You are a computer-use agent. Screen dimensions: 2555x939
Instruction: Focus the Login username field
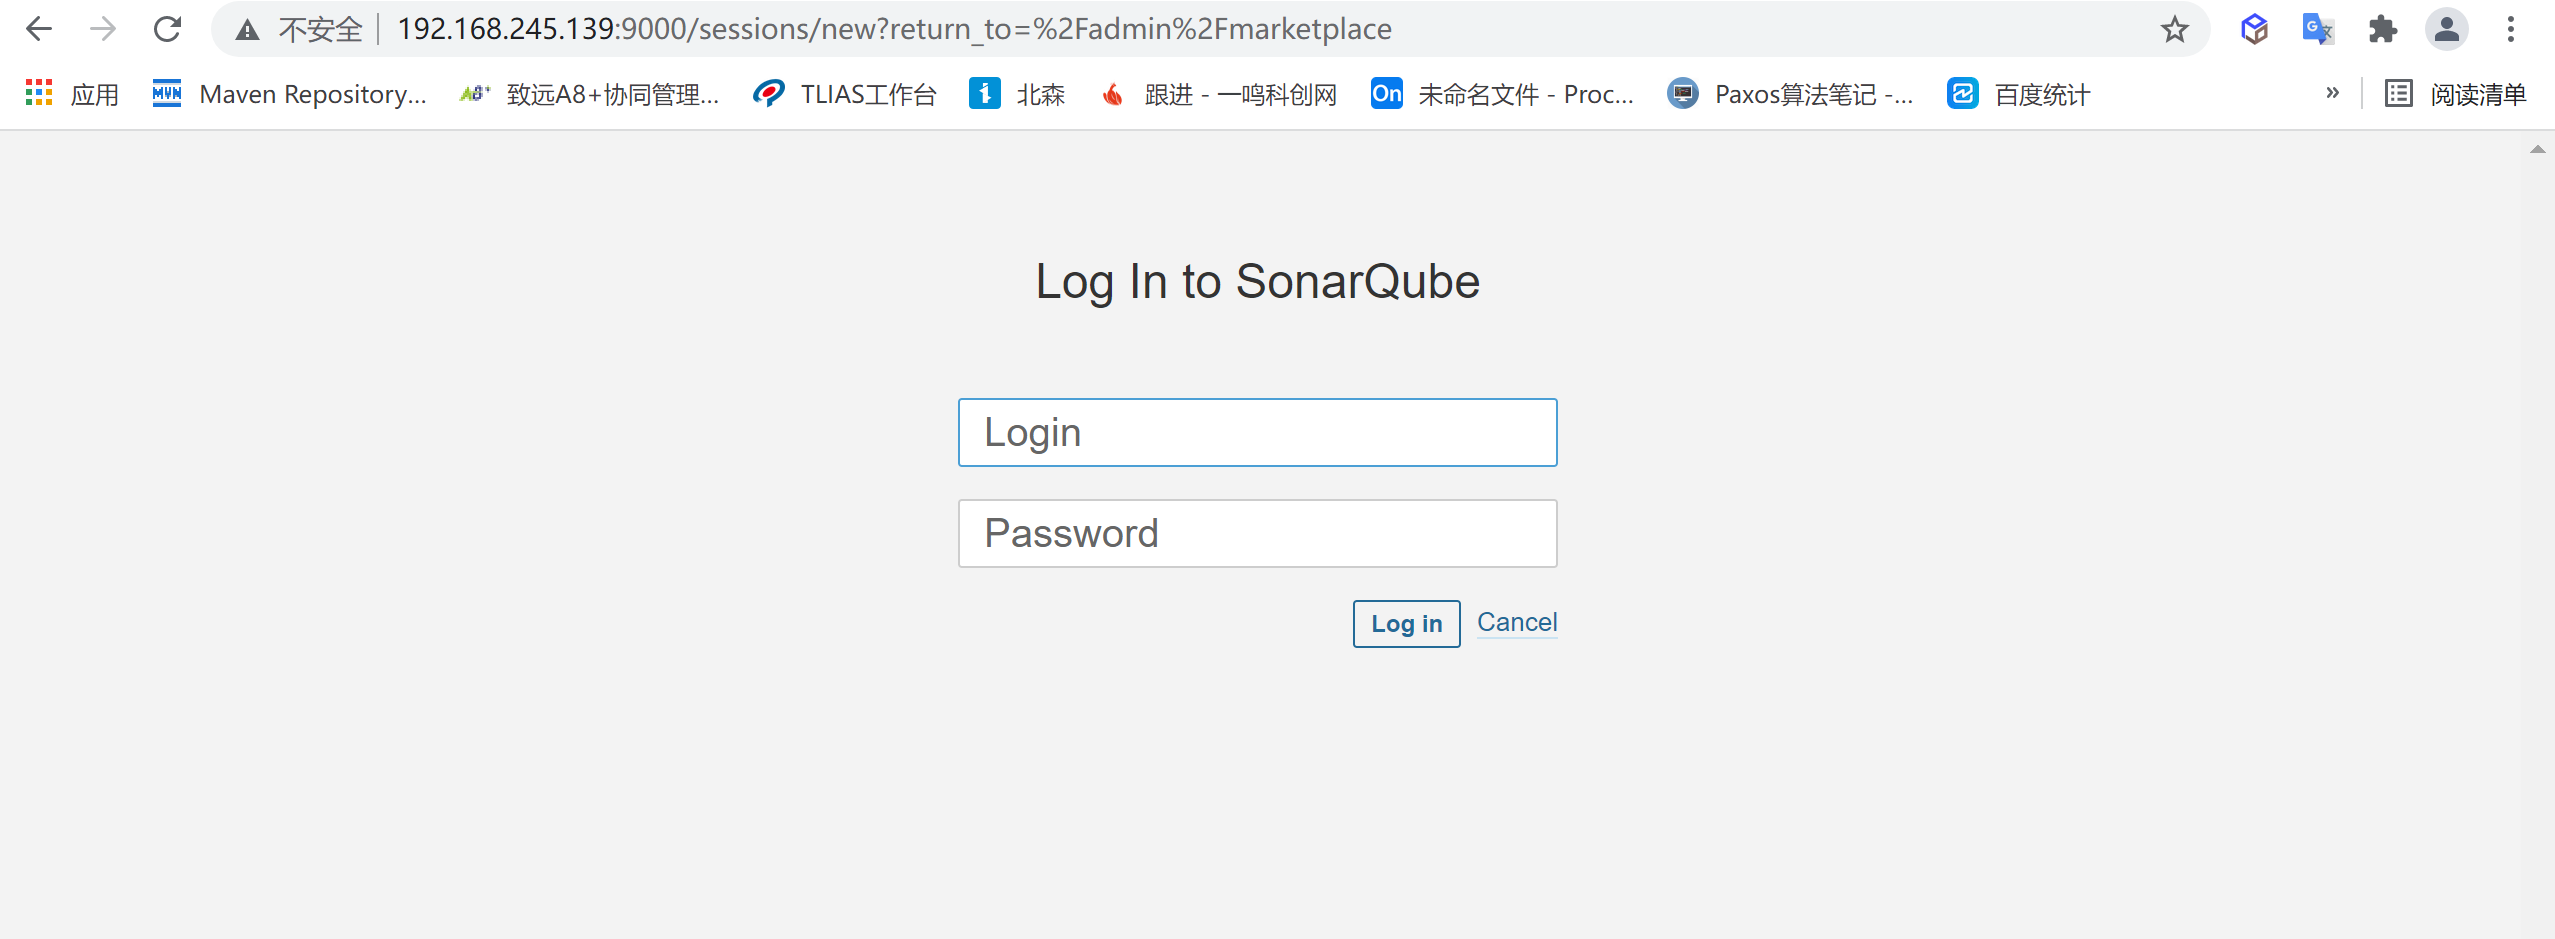point(1257,433)
